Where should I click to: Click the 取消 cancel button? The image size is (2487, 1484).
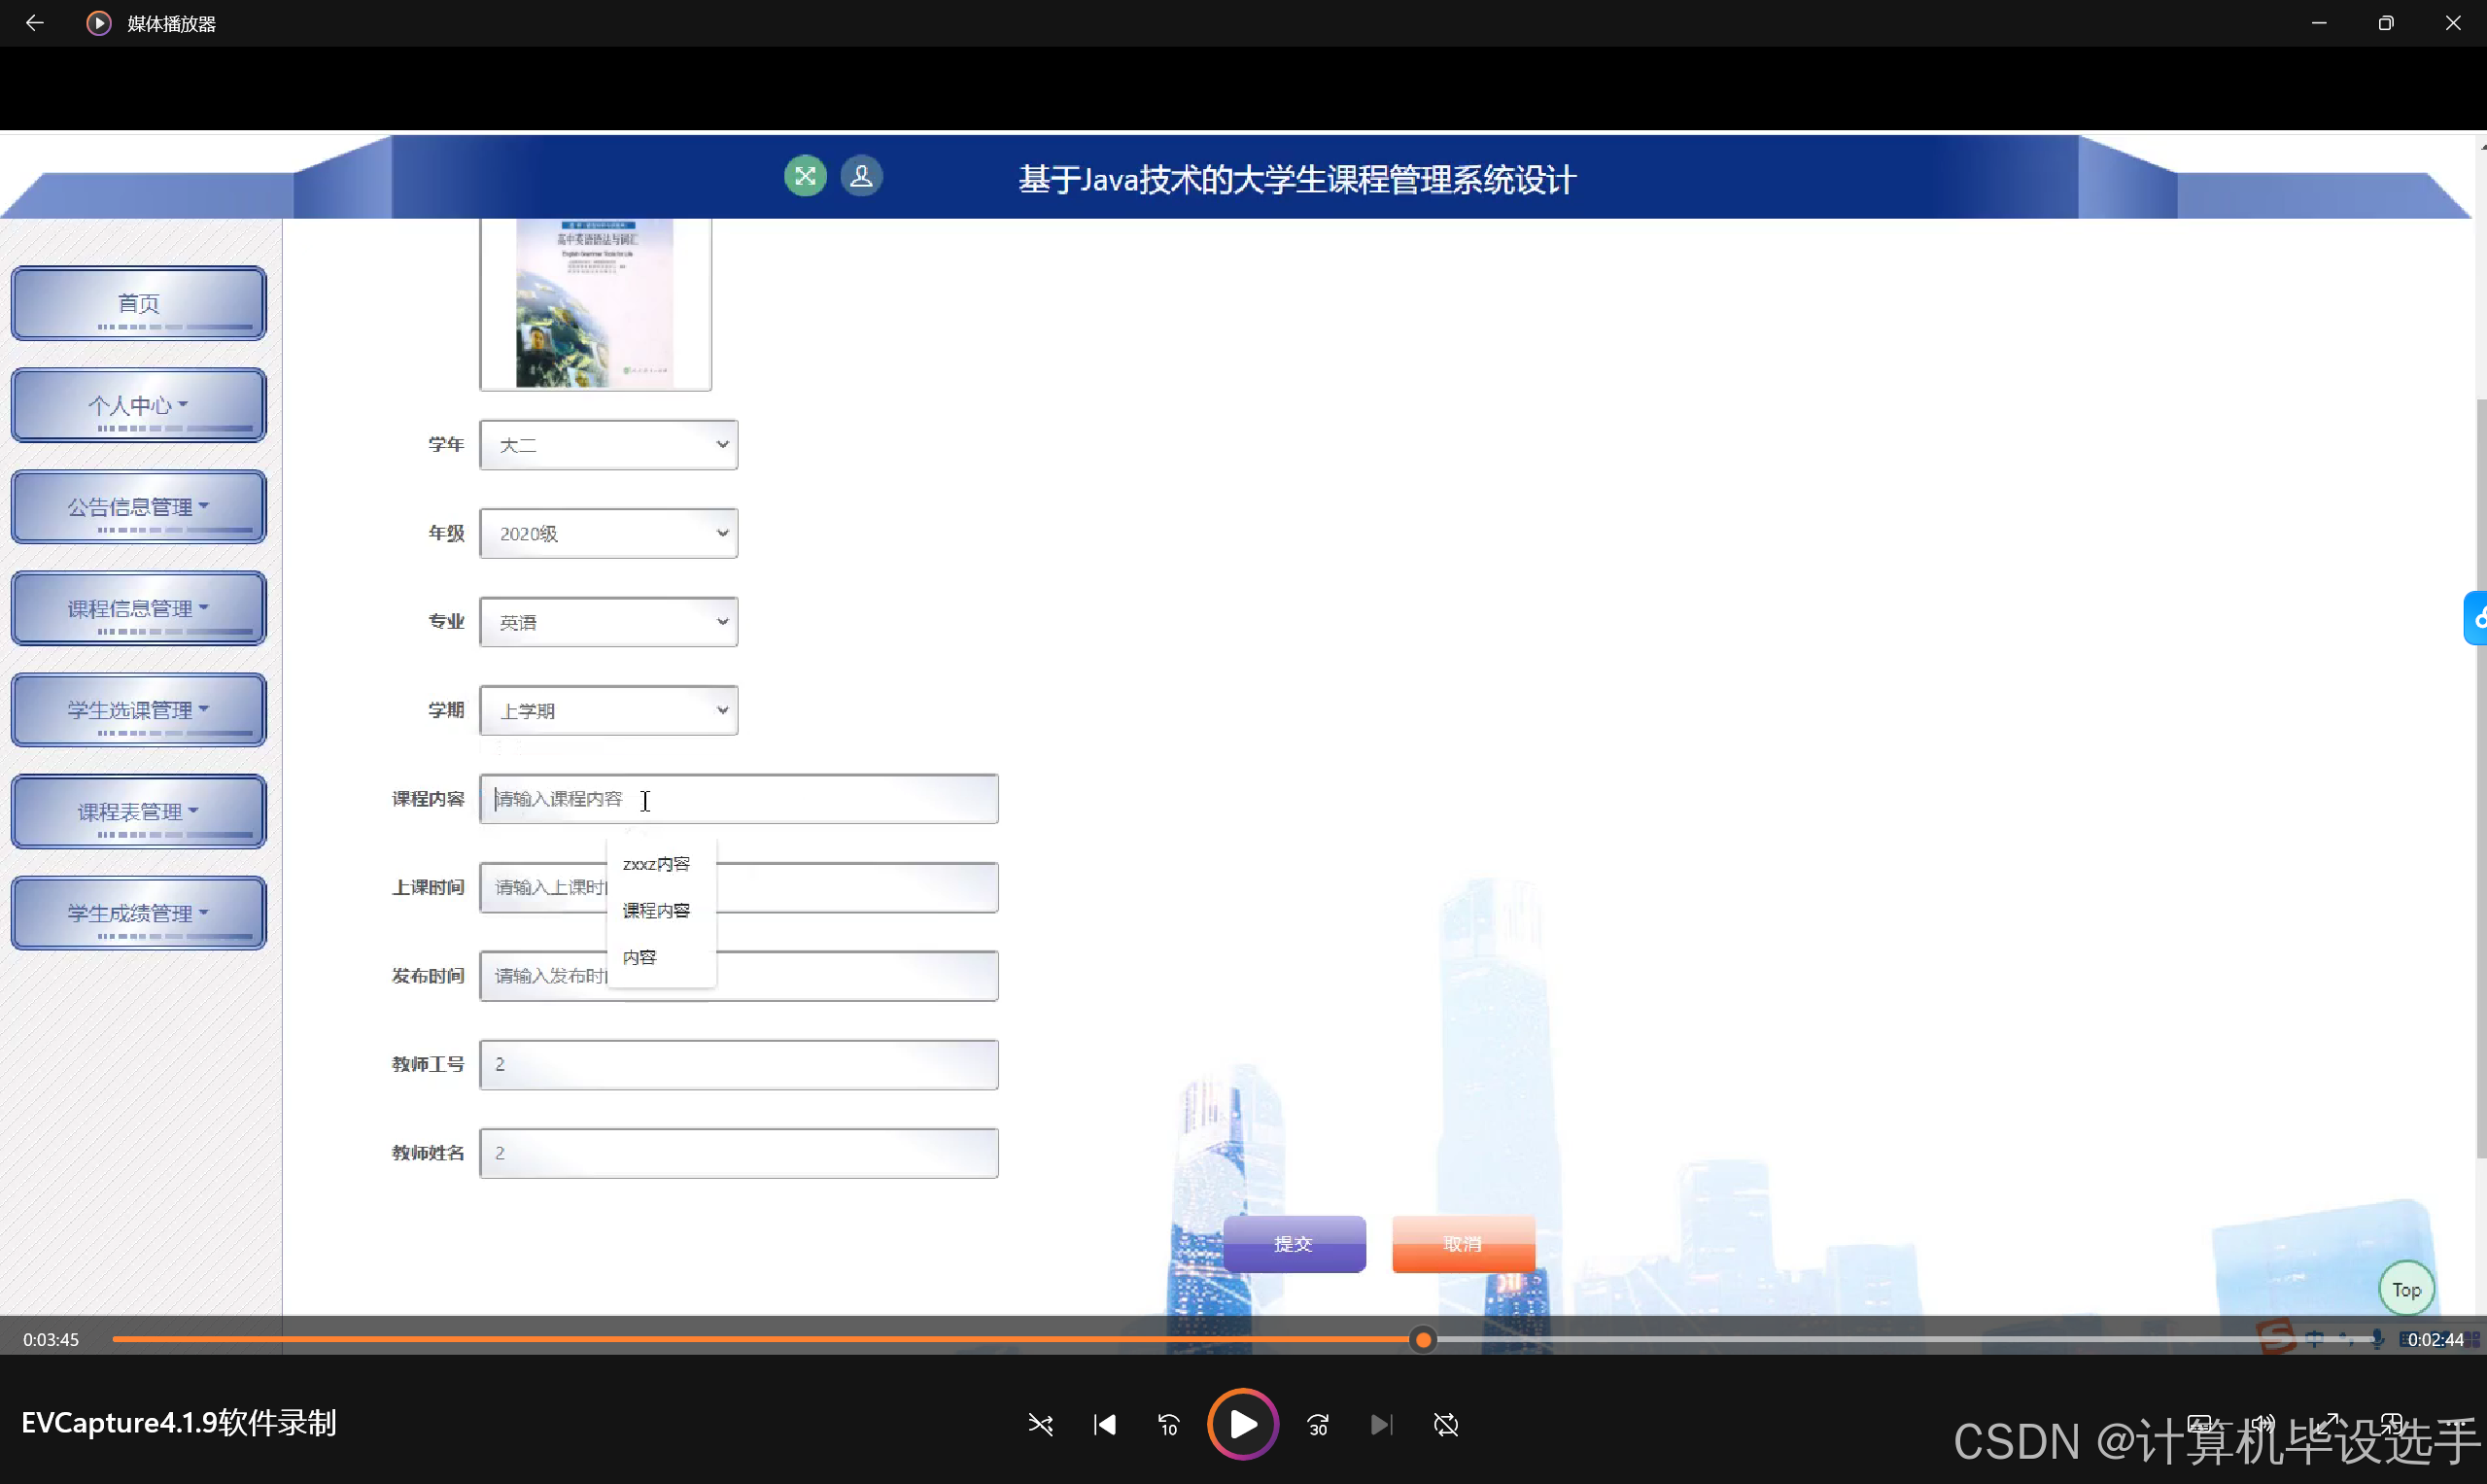tap(1462, 1244)
